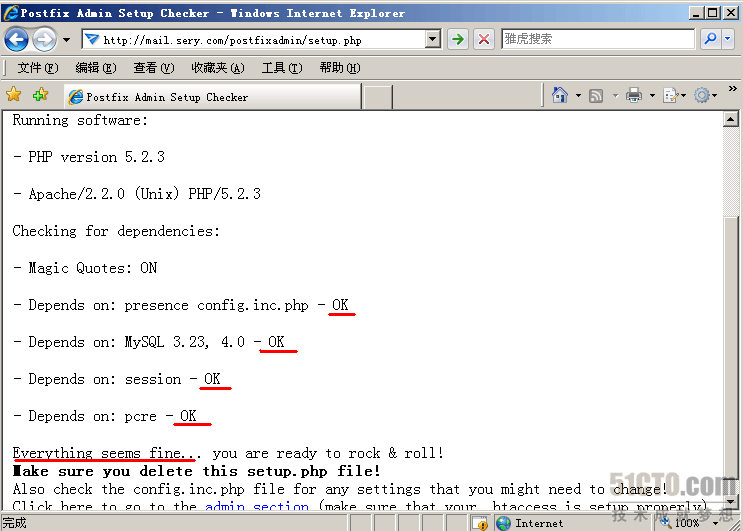Click the Home page icon
Screen dimensions: 743x531
560,95
